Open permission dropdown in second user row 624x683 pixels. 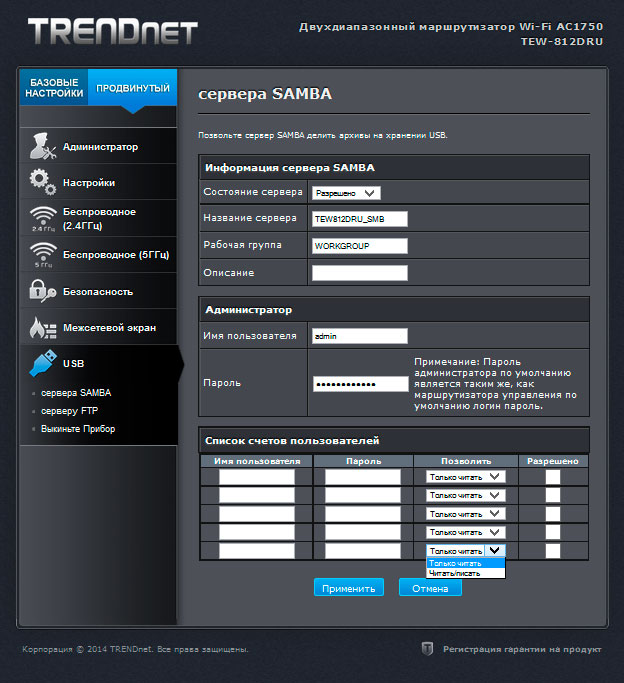coord(465,495)
